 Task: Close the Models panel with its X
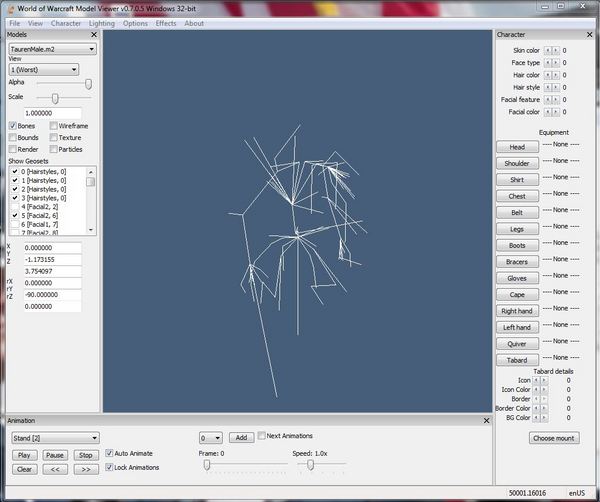[x=93, y=34]
